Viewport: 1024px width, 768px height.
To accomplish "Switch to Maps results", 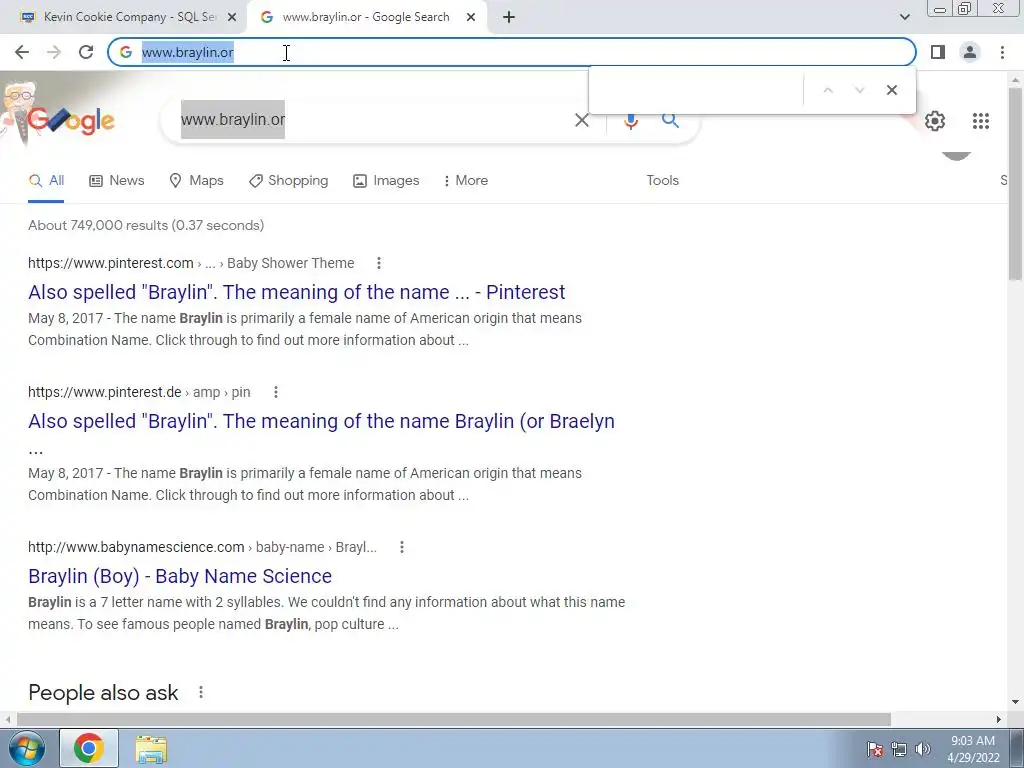I will tap(196, 181).
